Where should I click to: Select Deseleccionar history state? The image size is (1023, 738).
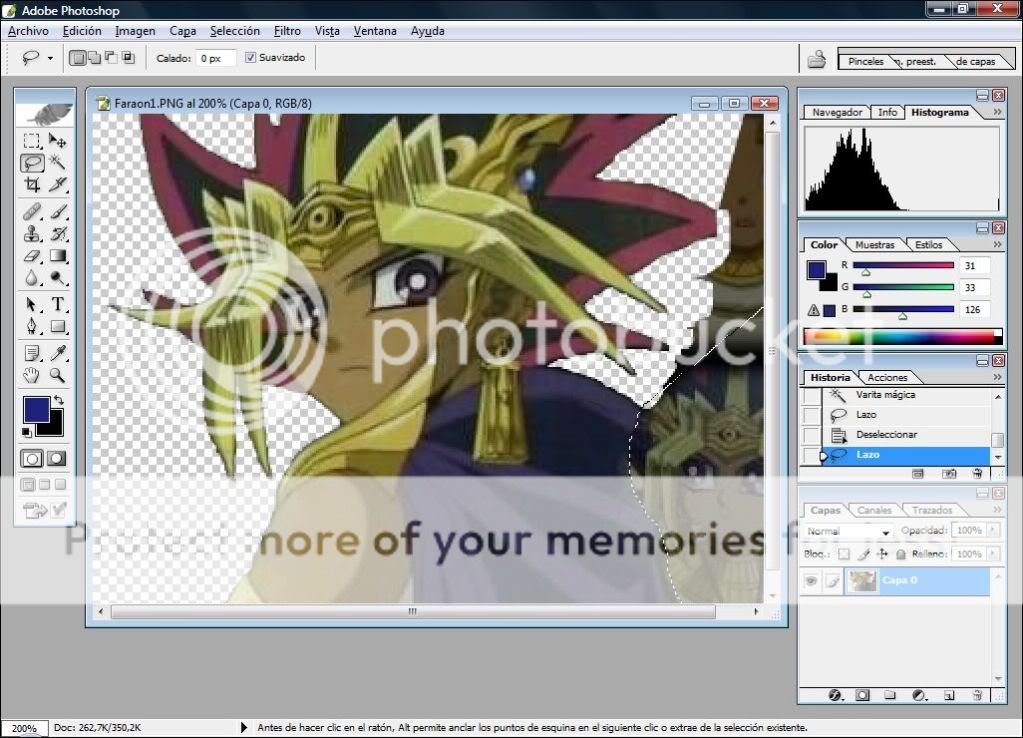pyautogui.click(x=886, y=435)
